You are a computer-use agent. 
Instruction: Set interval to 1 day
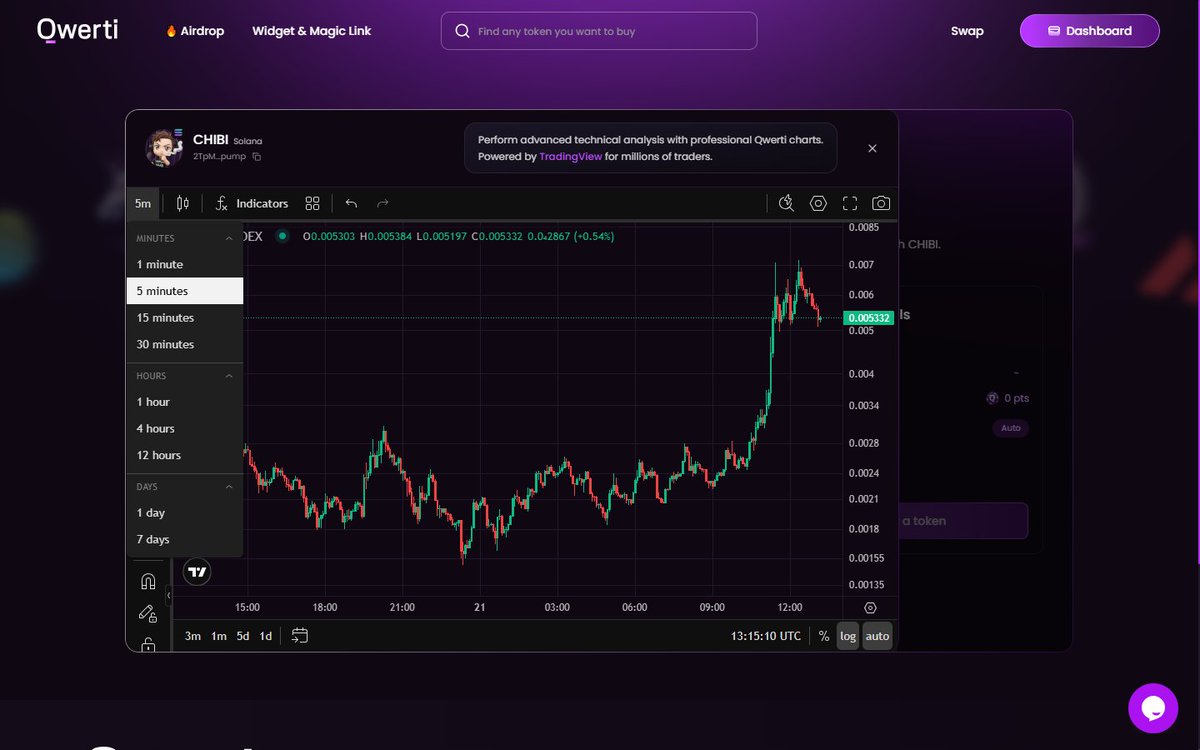pos(185,513)
